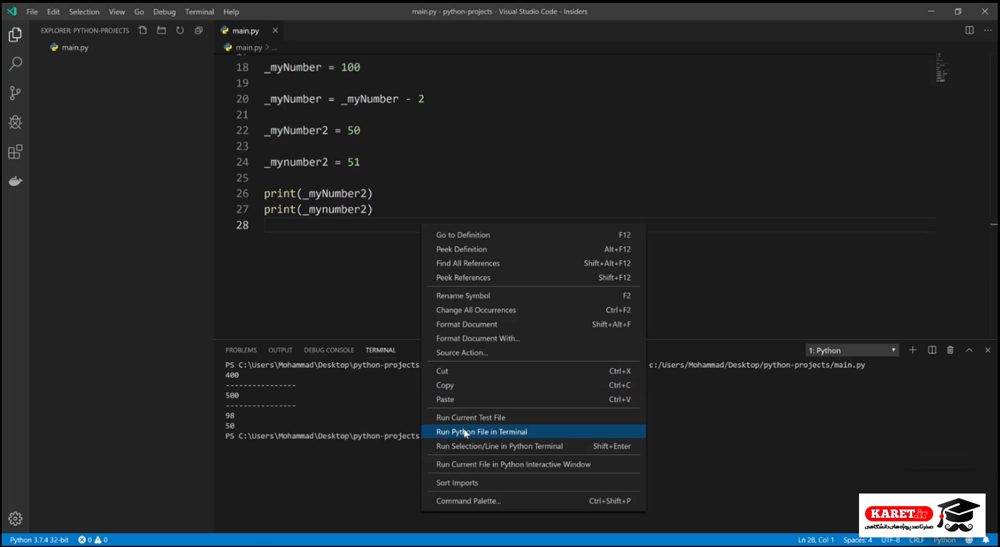The width and height of the screenshot is (1000, 547).
Task: Collapse all folders in Explorer icon
Action: click(199, 30)
